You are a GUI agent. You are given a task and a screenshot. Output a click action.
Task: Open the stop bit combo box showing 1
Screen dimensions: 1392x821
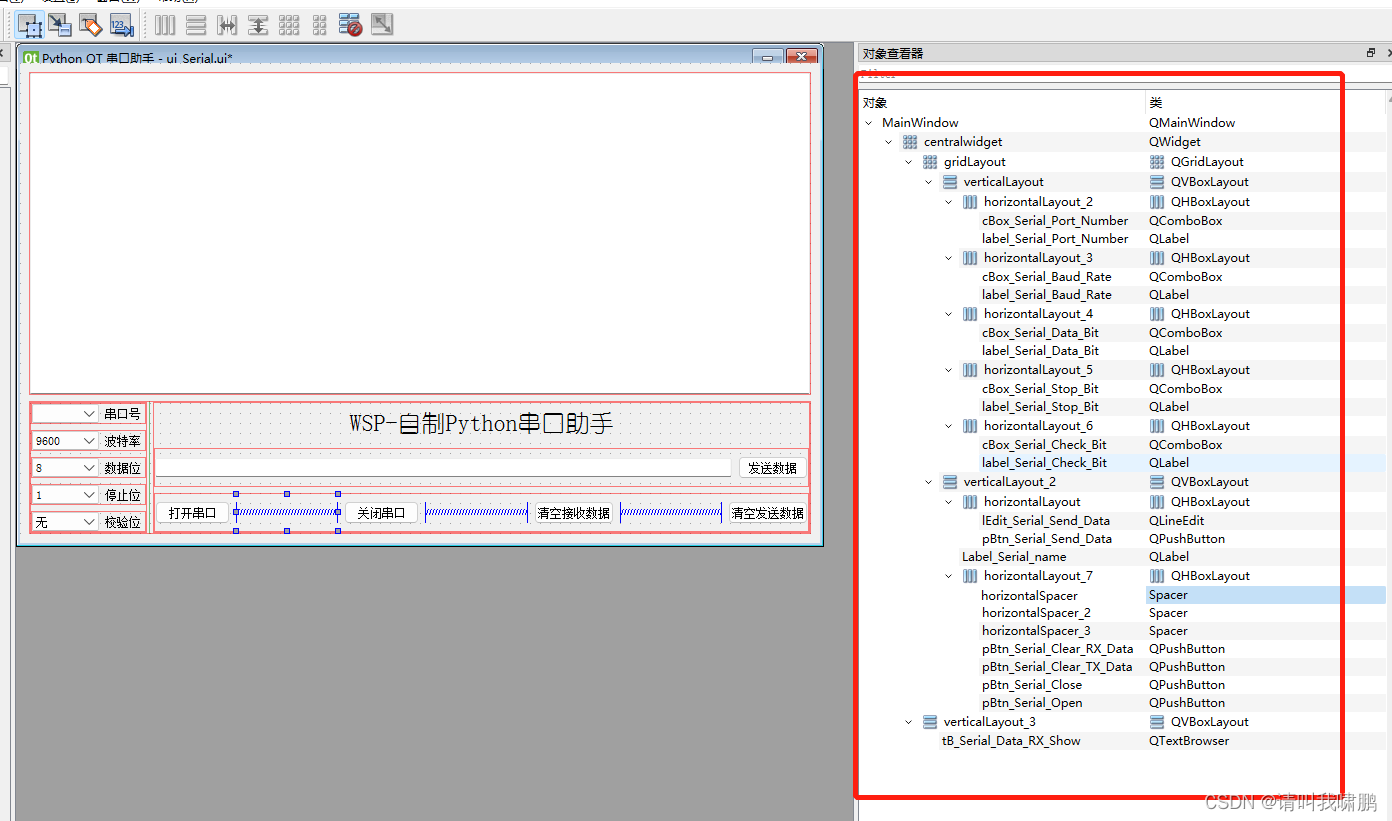(65, 495)
